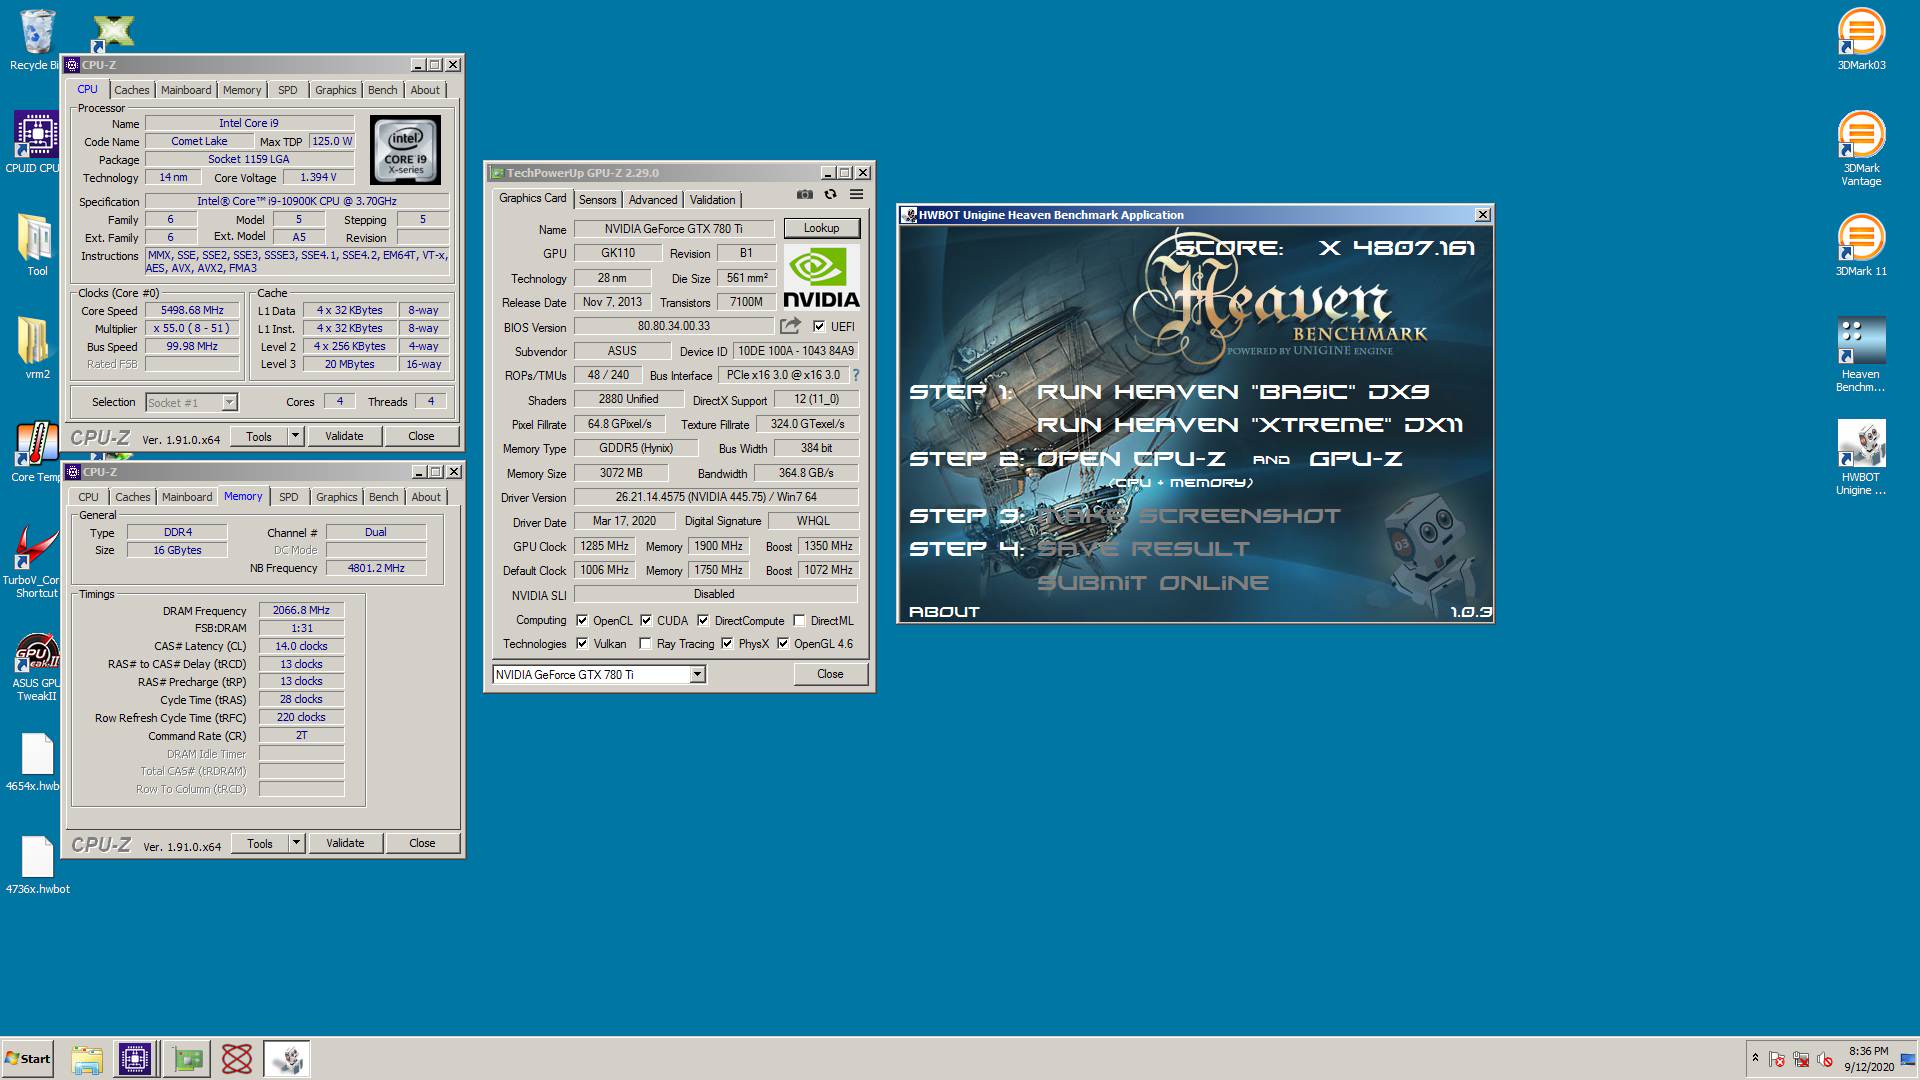1920x1080 pixels.
Task: Toggle the UEFI checkbox in GPU-Z
Action: (819, 326)
